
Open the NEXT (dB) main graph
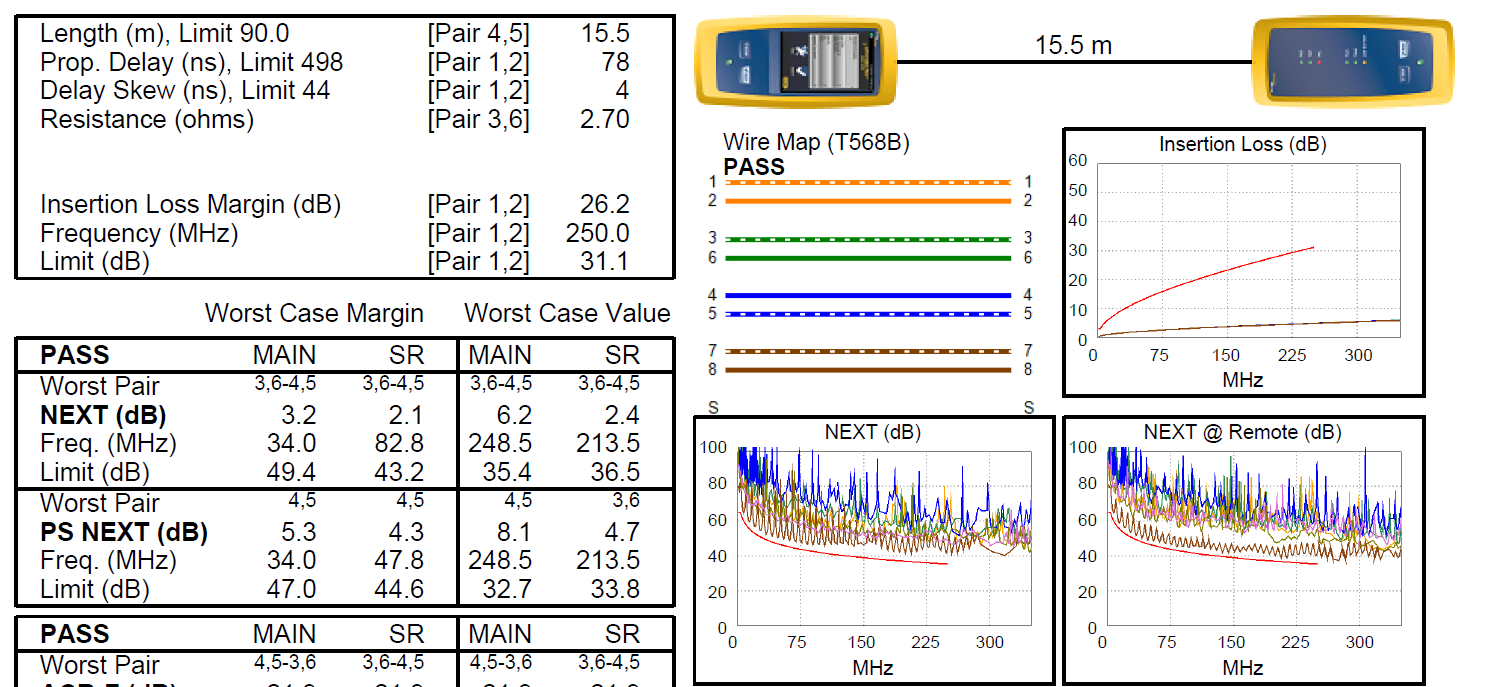pyautogui.click(x=874, y=550)
